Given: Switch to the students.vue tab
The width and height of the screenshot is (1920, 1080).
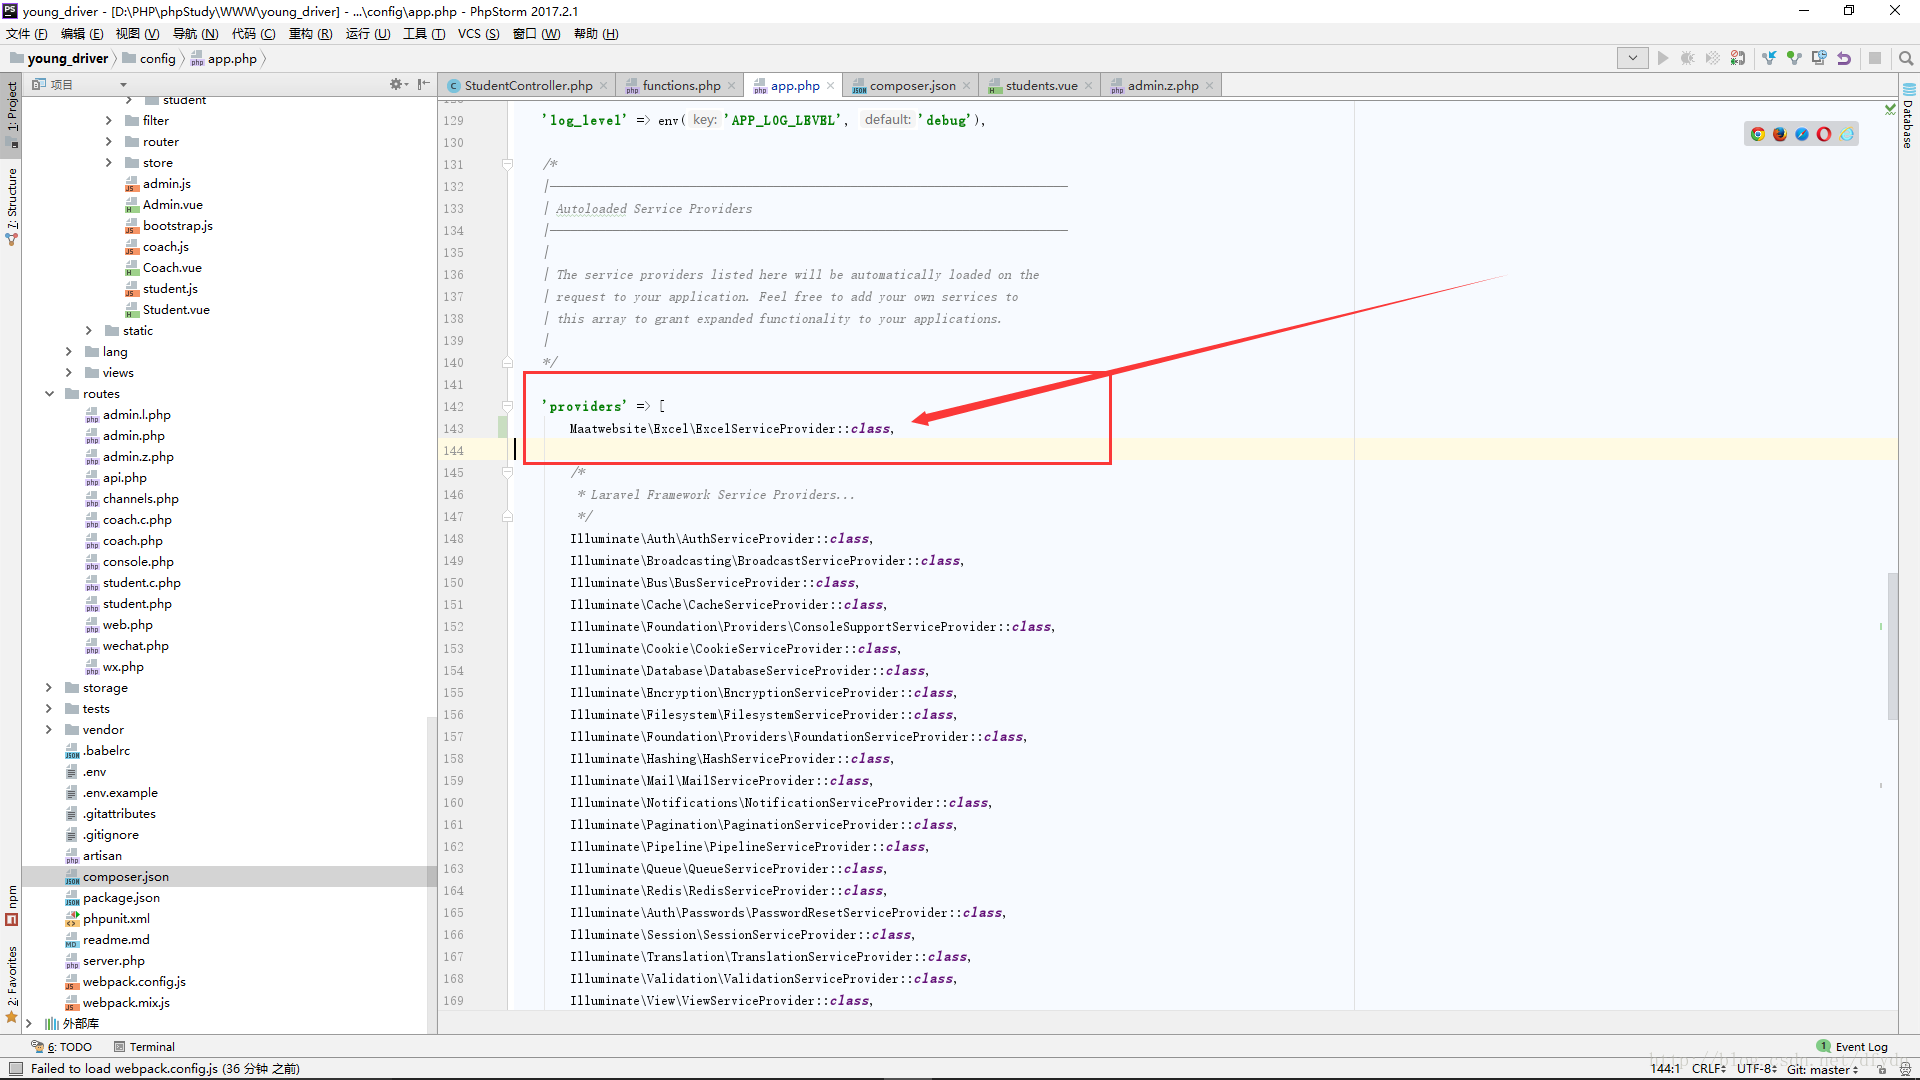Looking at the screenshot, I should tap(1040, 84).
